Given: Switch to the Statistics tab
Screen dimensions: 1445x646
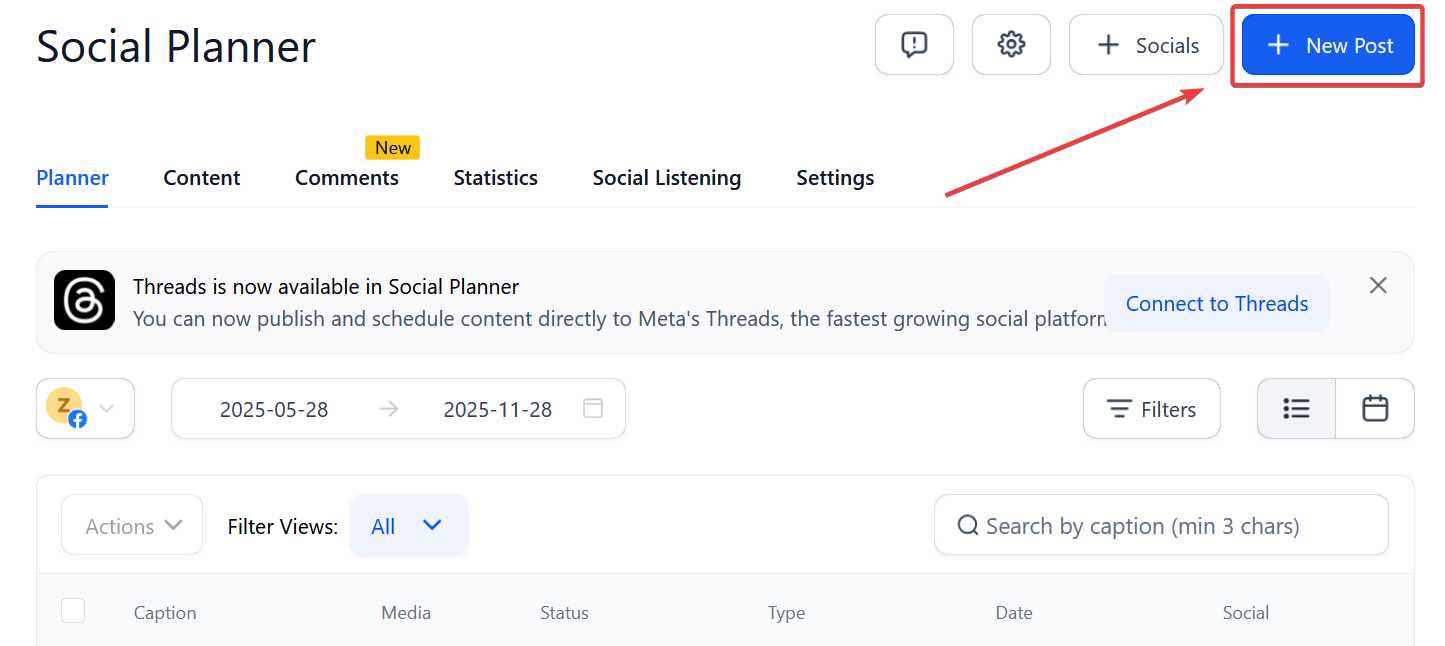Looking at the screenshot, I should 495,178.
